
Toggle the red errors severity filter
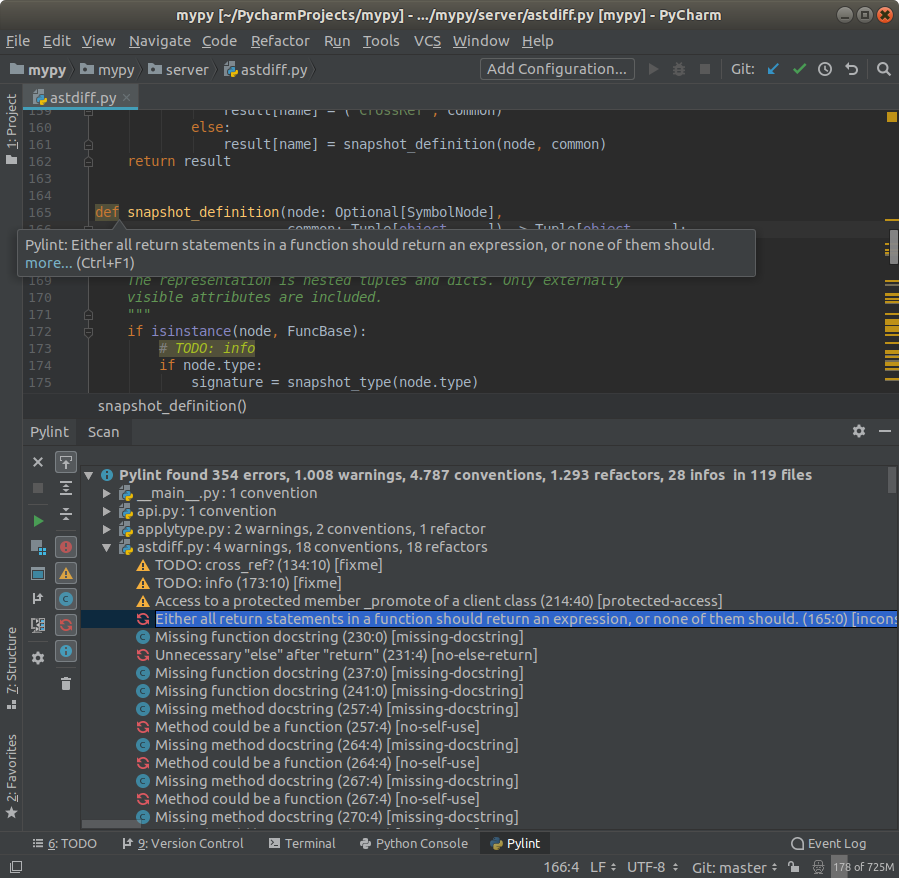coord(66,547)
